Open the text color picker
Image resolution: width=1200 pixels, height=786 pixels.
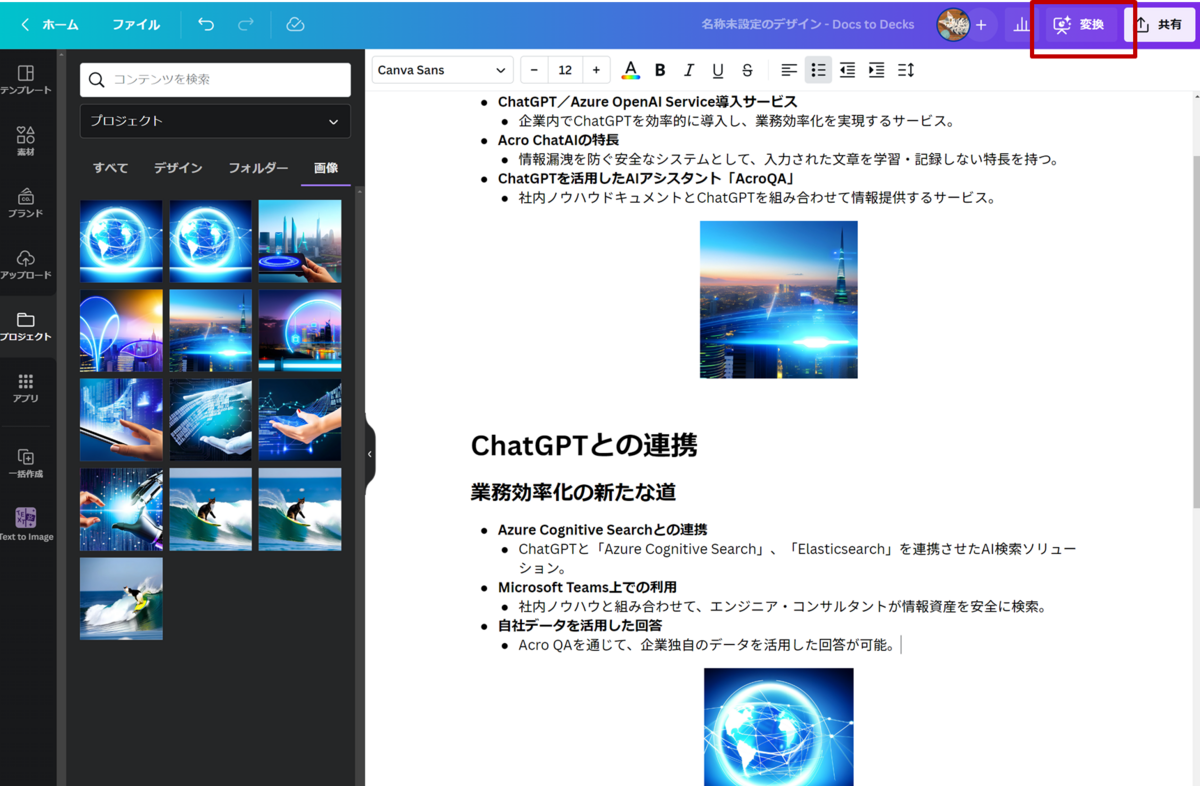click(630, 70)
